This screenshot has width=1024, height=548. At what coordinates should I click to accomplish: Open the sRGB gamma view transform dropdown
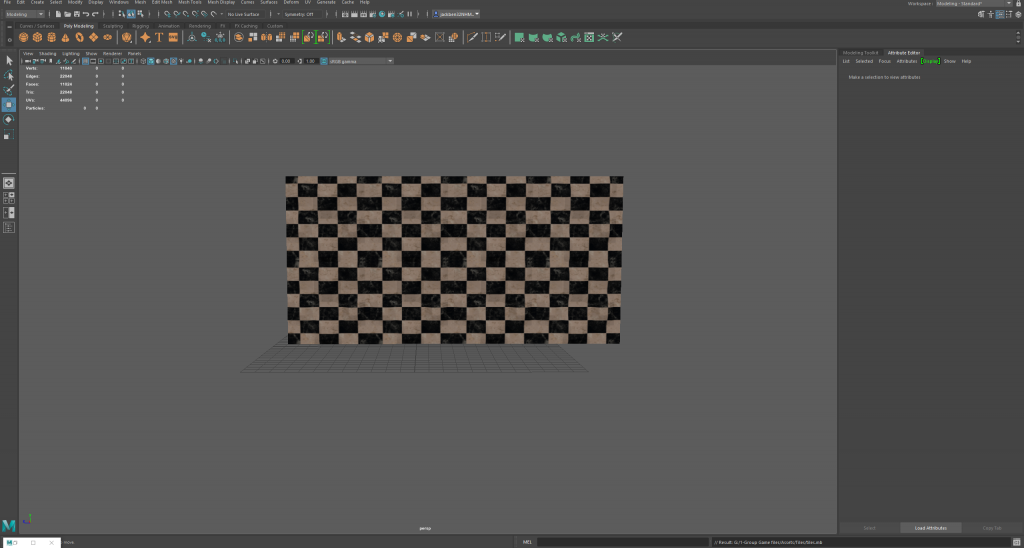point(356,61)
